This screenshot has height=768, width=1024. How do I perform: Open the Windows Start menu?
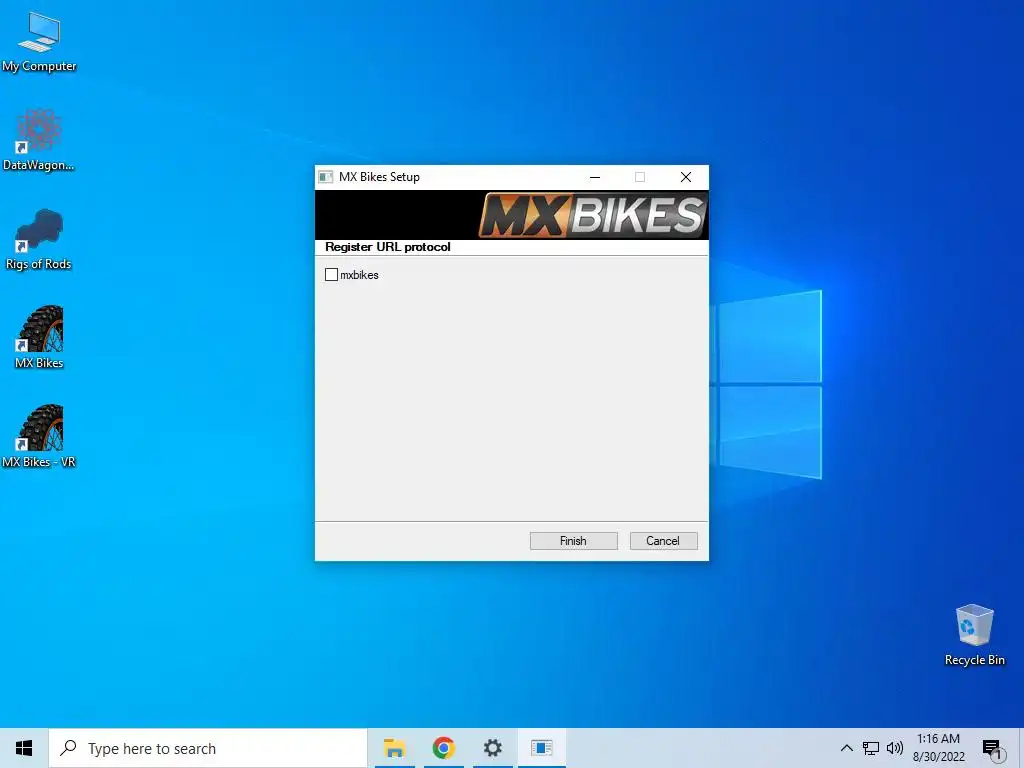pos(24,748)
